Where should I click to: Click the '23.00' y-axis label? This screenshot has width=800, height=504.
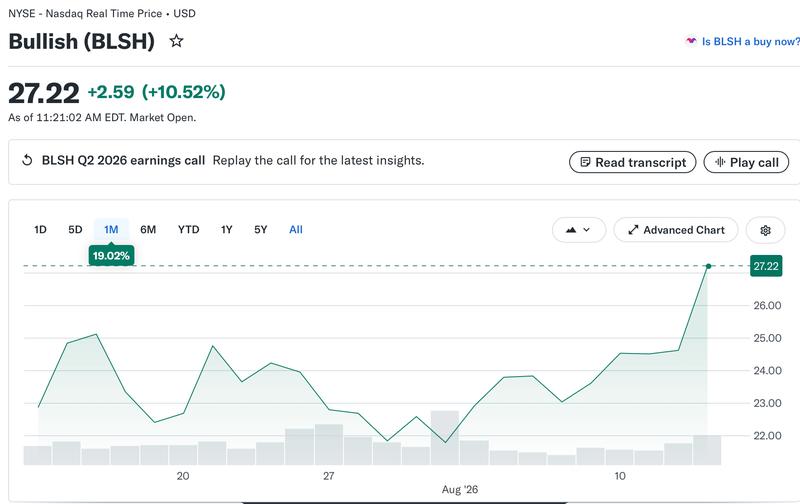pos(767,403)
